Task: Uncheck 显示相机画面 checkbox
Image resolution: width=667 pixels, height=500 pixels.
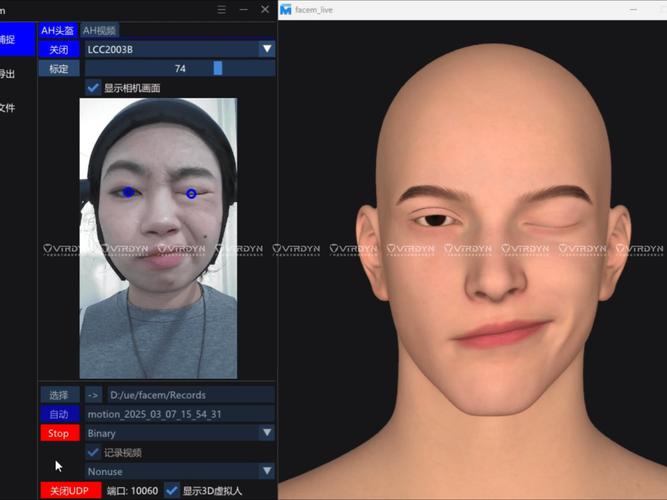Action: click(x=93, y=88)
